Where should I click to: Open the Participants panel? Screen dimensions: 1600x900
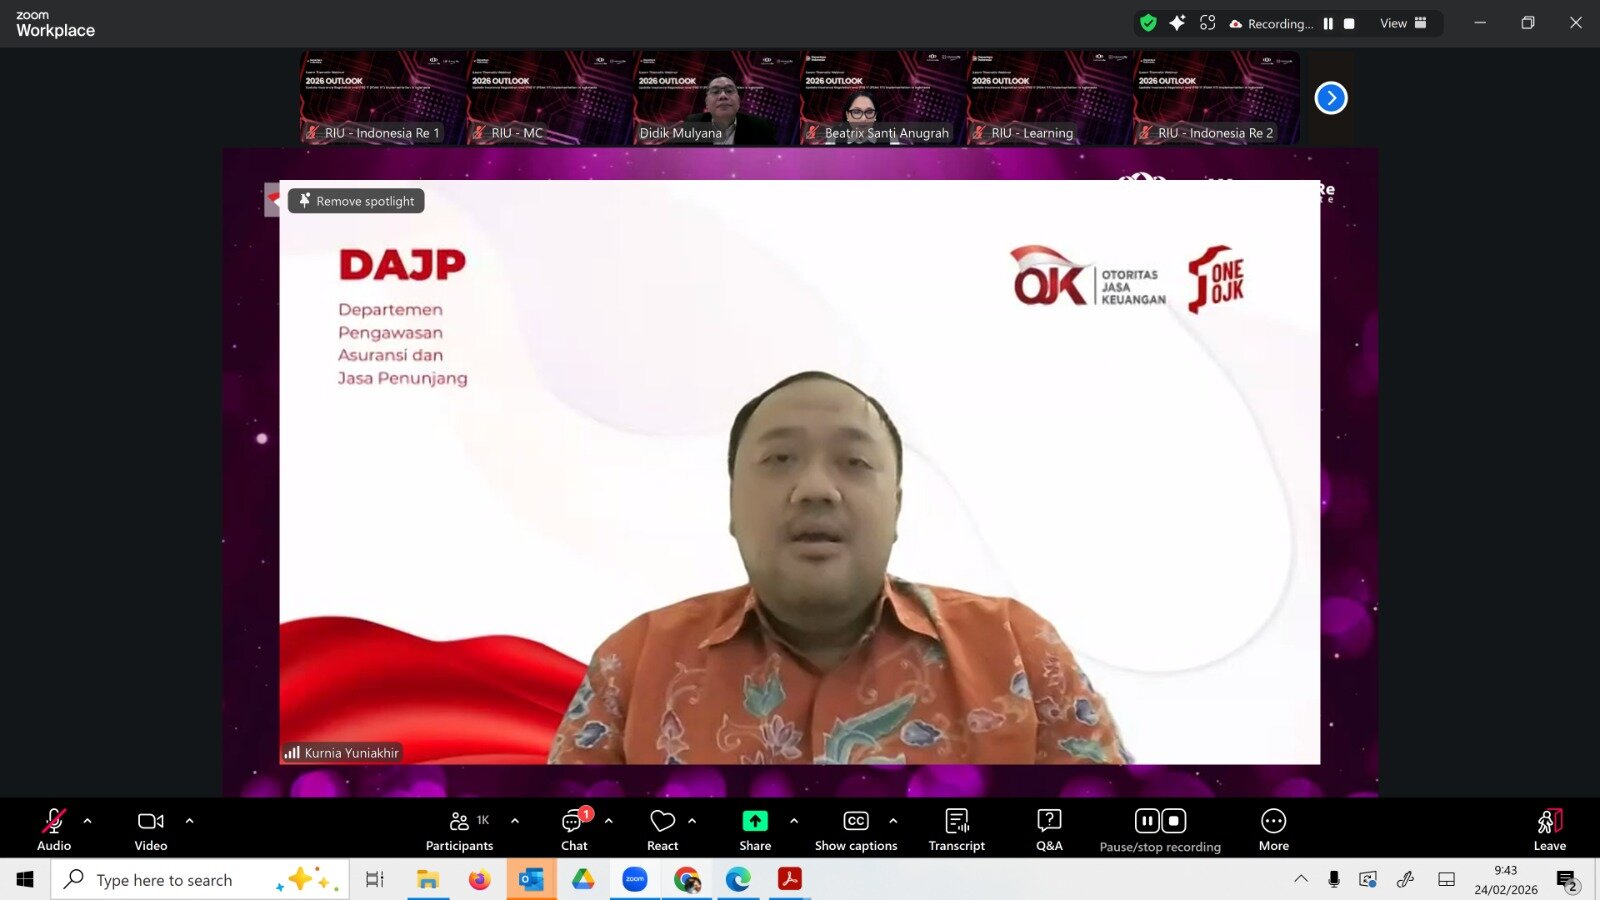tap(459, 830)
